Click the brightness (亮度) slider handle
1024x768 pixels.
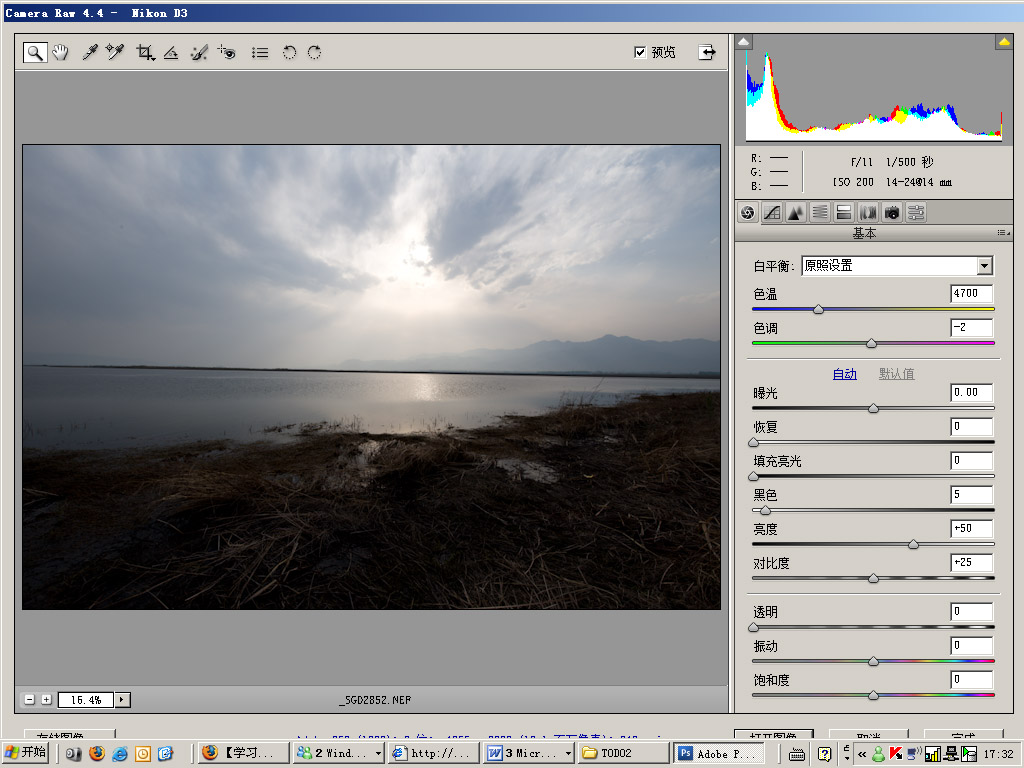pos(914,545)
